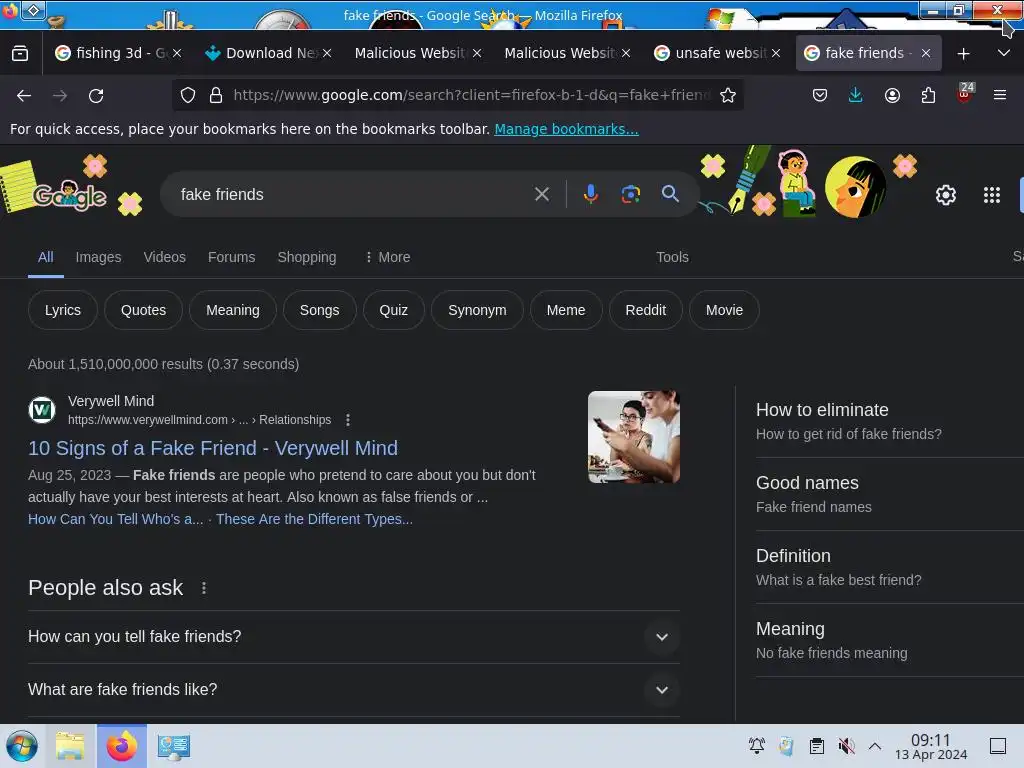Screen dimensions: 1024x768
Task: Open the list all tabs dropdown arrow
Action: [x=1004, y=54]
